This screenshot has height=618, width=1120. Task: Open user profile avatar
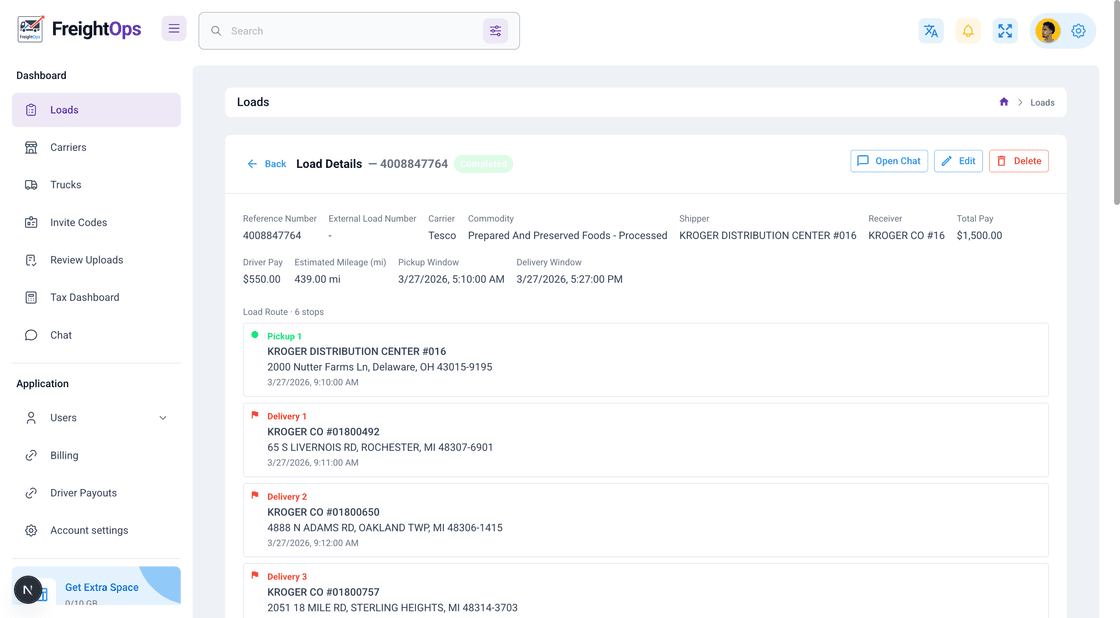tap(1048, 31)
